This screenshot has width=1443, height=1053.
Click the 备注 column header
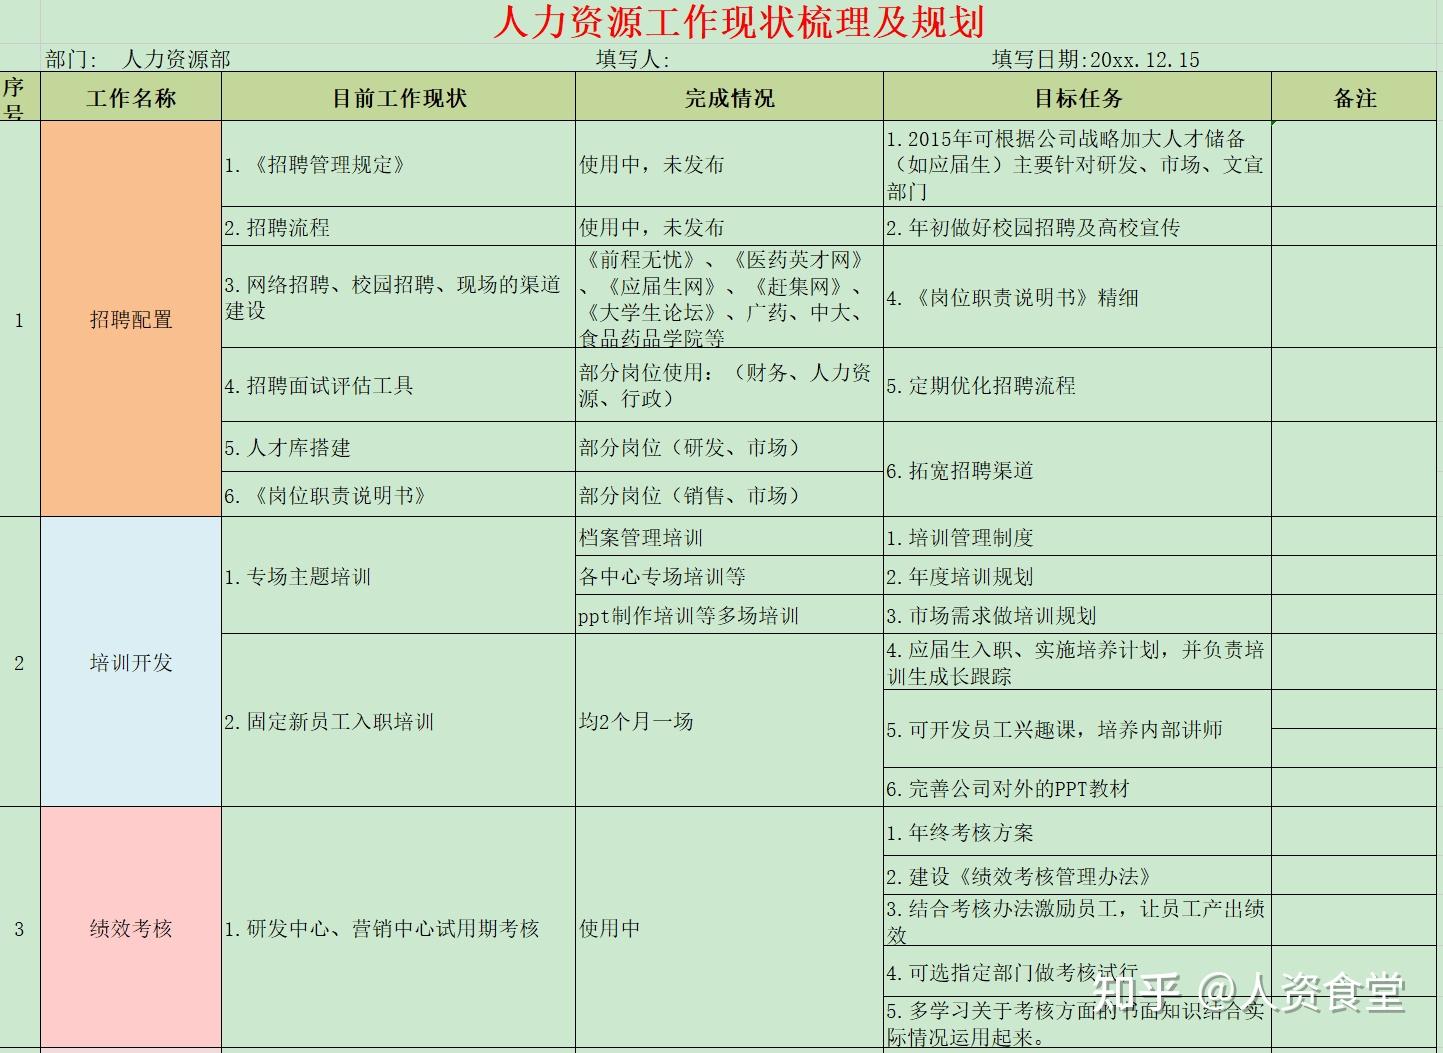(x=1355, y=97)
